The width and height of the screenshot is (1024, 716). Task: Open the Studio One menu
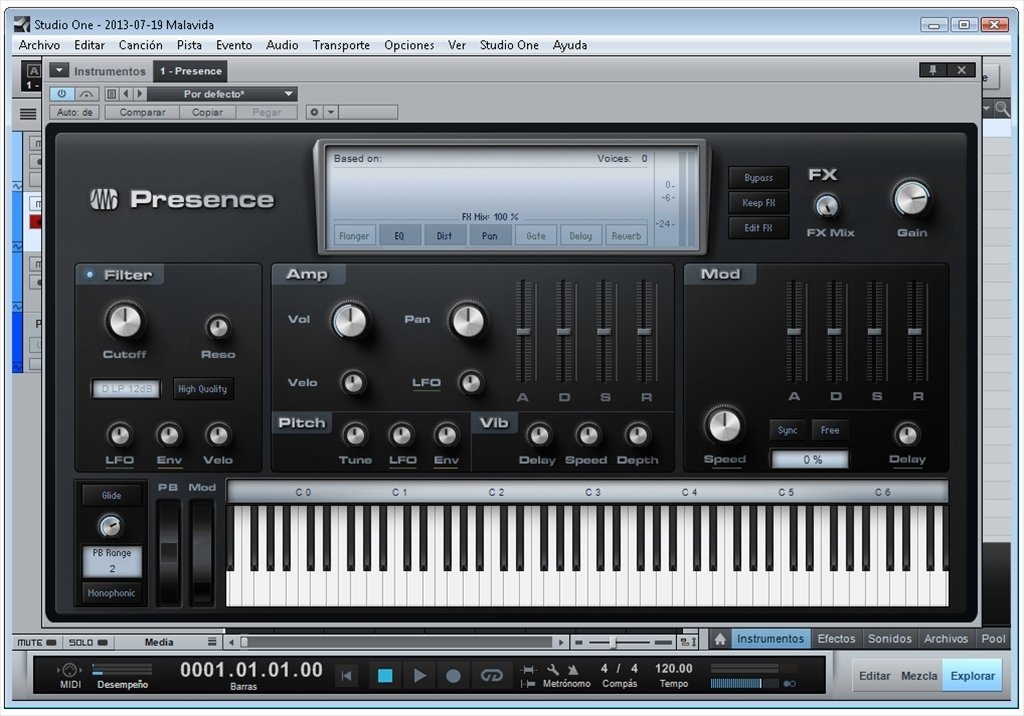(509, 45)
